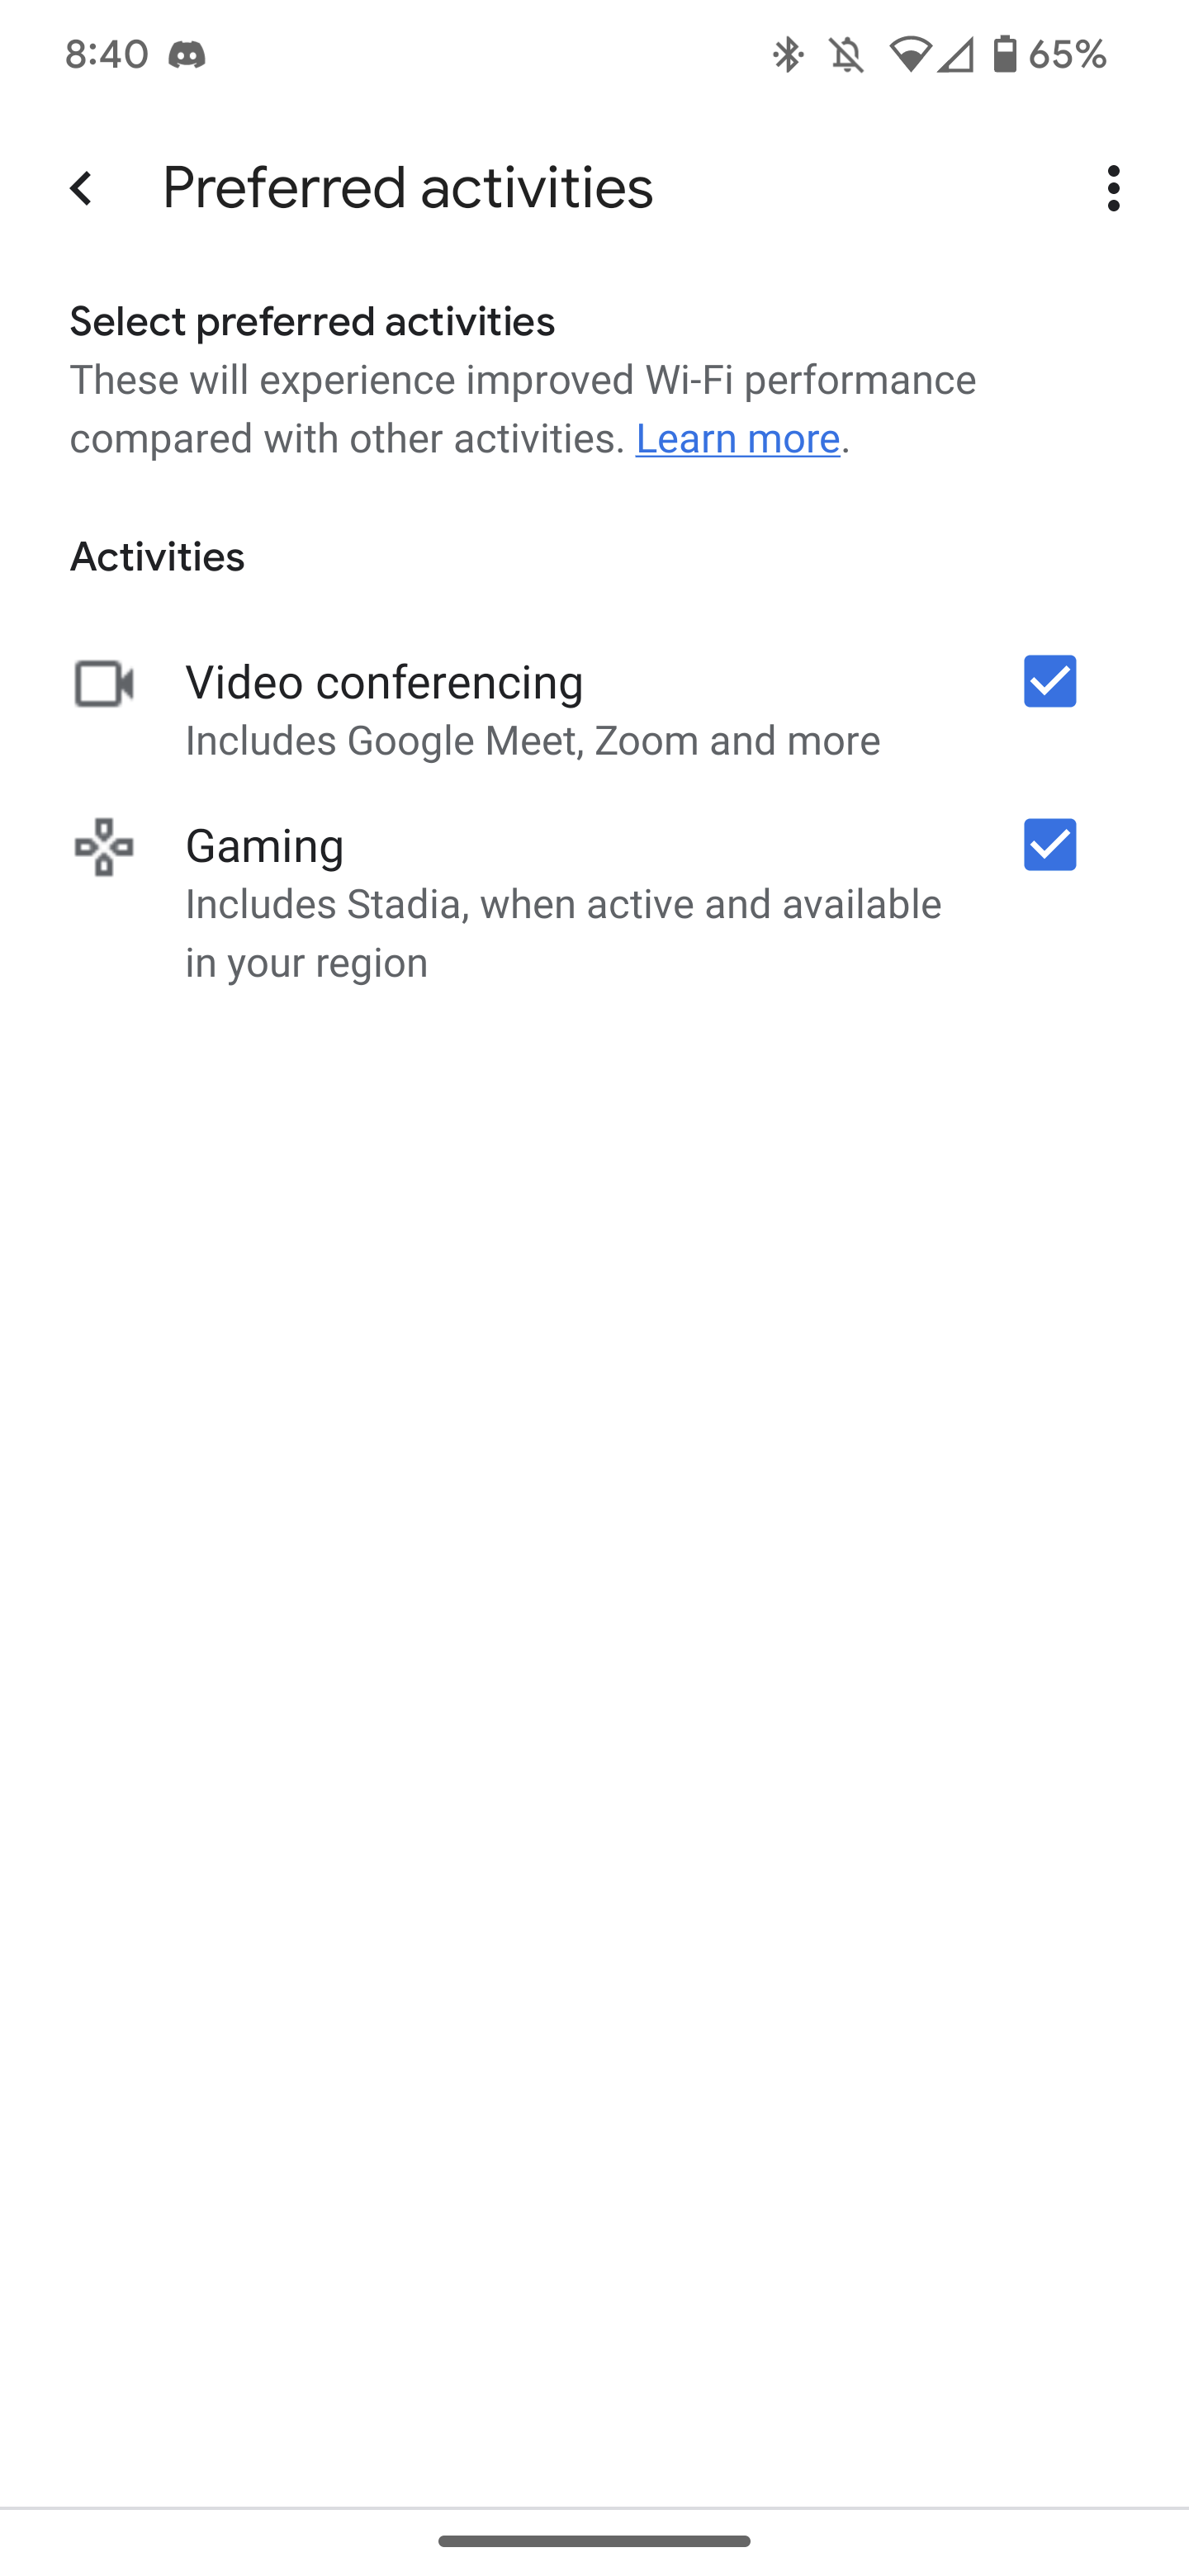Open the three-dot overflow menu
This screenshot has width=1189, height=2576.
click(x=1113, y=188)
